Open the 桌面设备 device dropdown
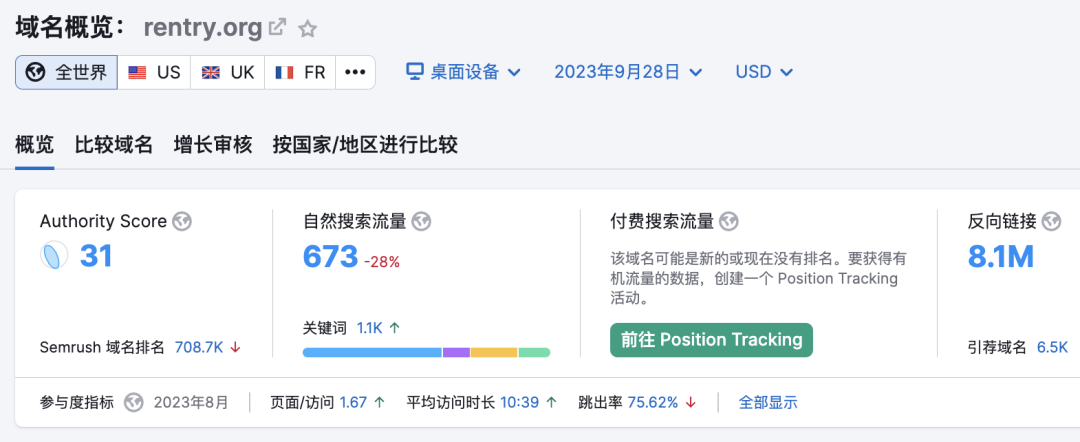The height and width of the screenshot is (442, 1080). pyautogui.click(x=463, y=72)
